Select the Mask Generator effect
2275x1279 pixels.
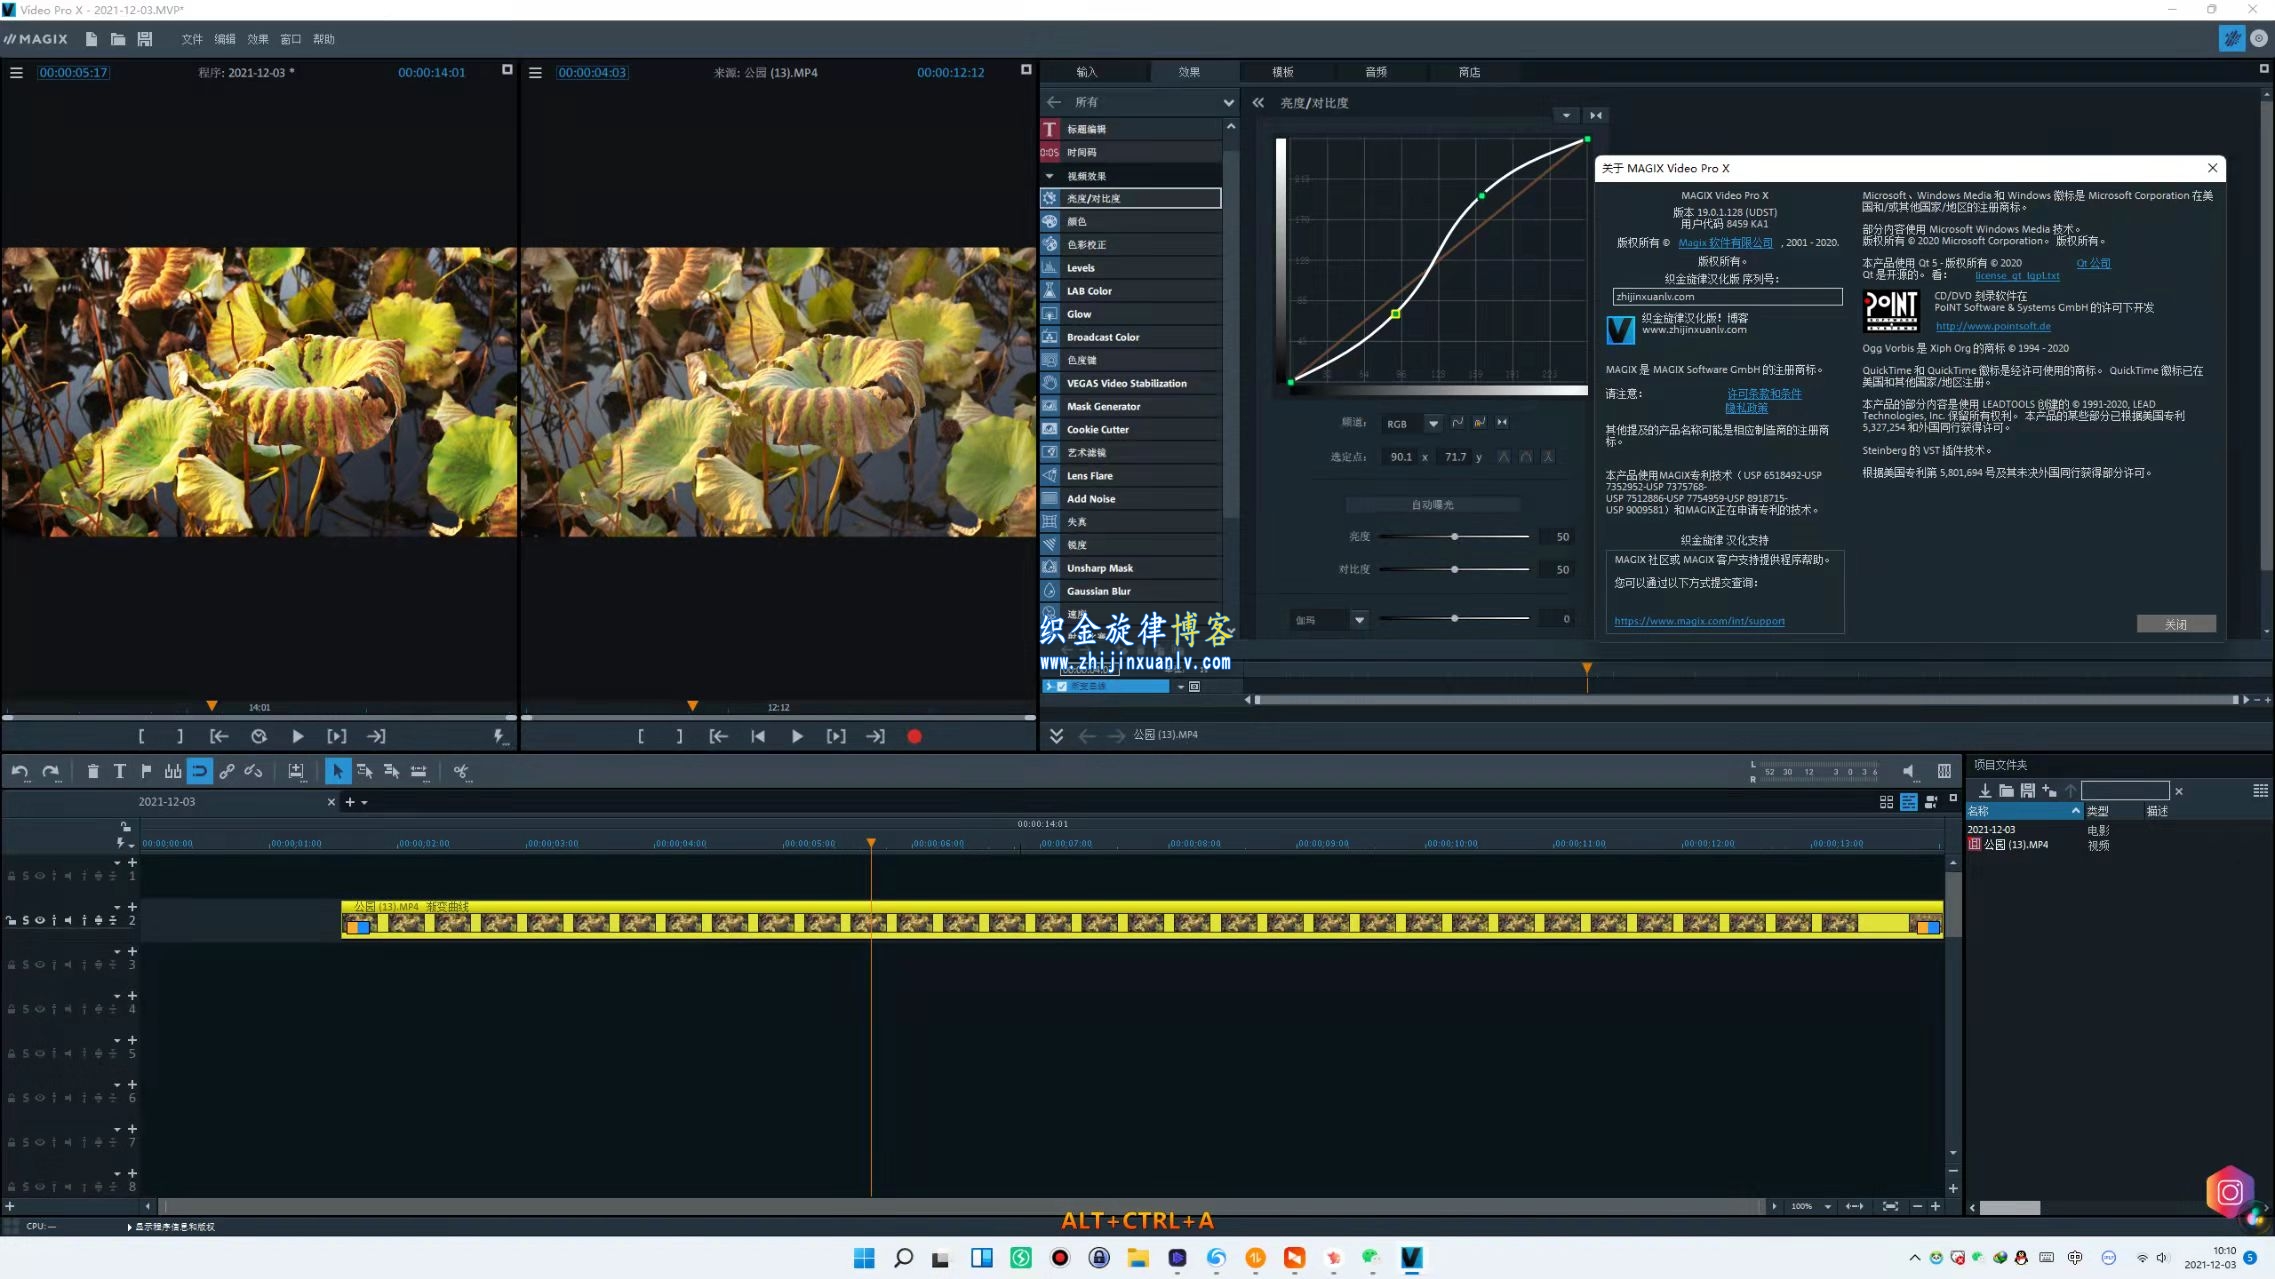coord(1103,404)
